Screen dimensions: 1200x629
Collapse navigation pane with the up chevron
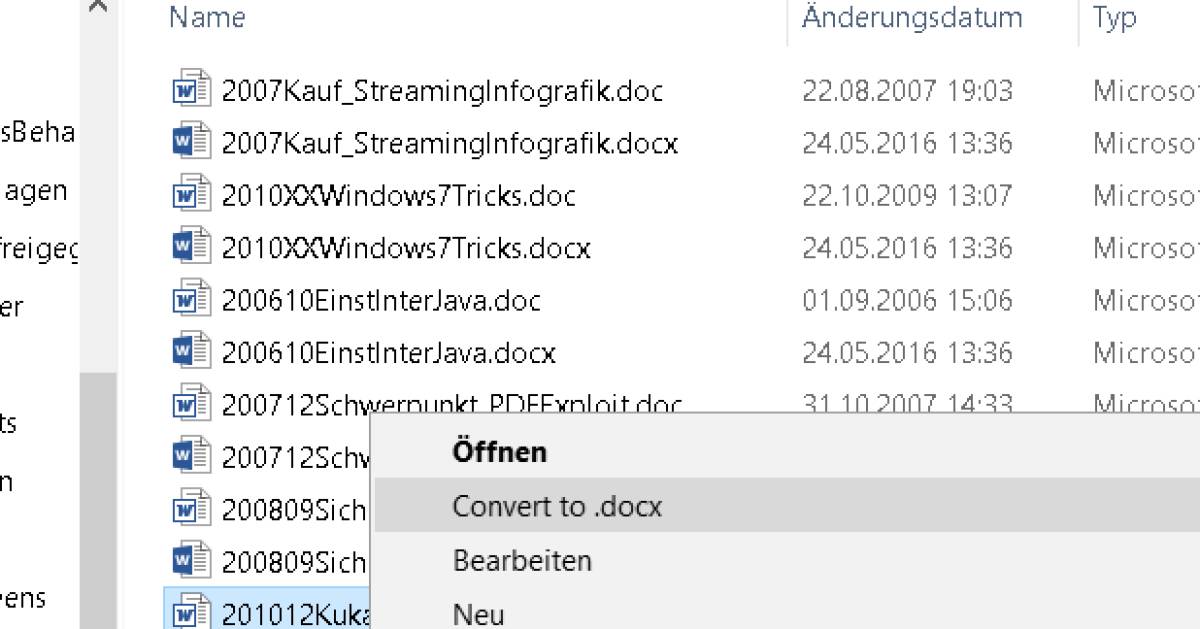98,6
